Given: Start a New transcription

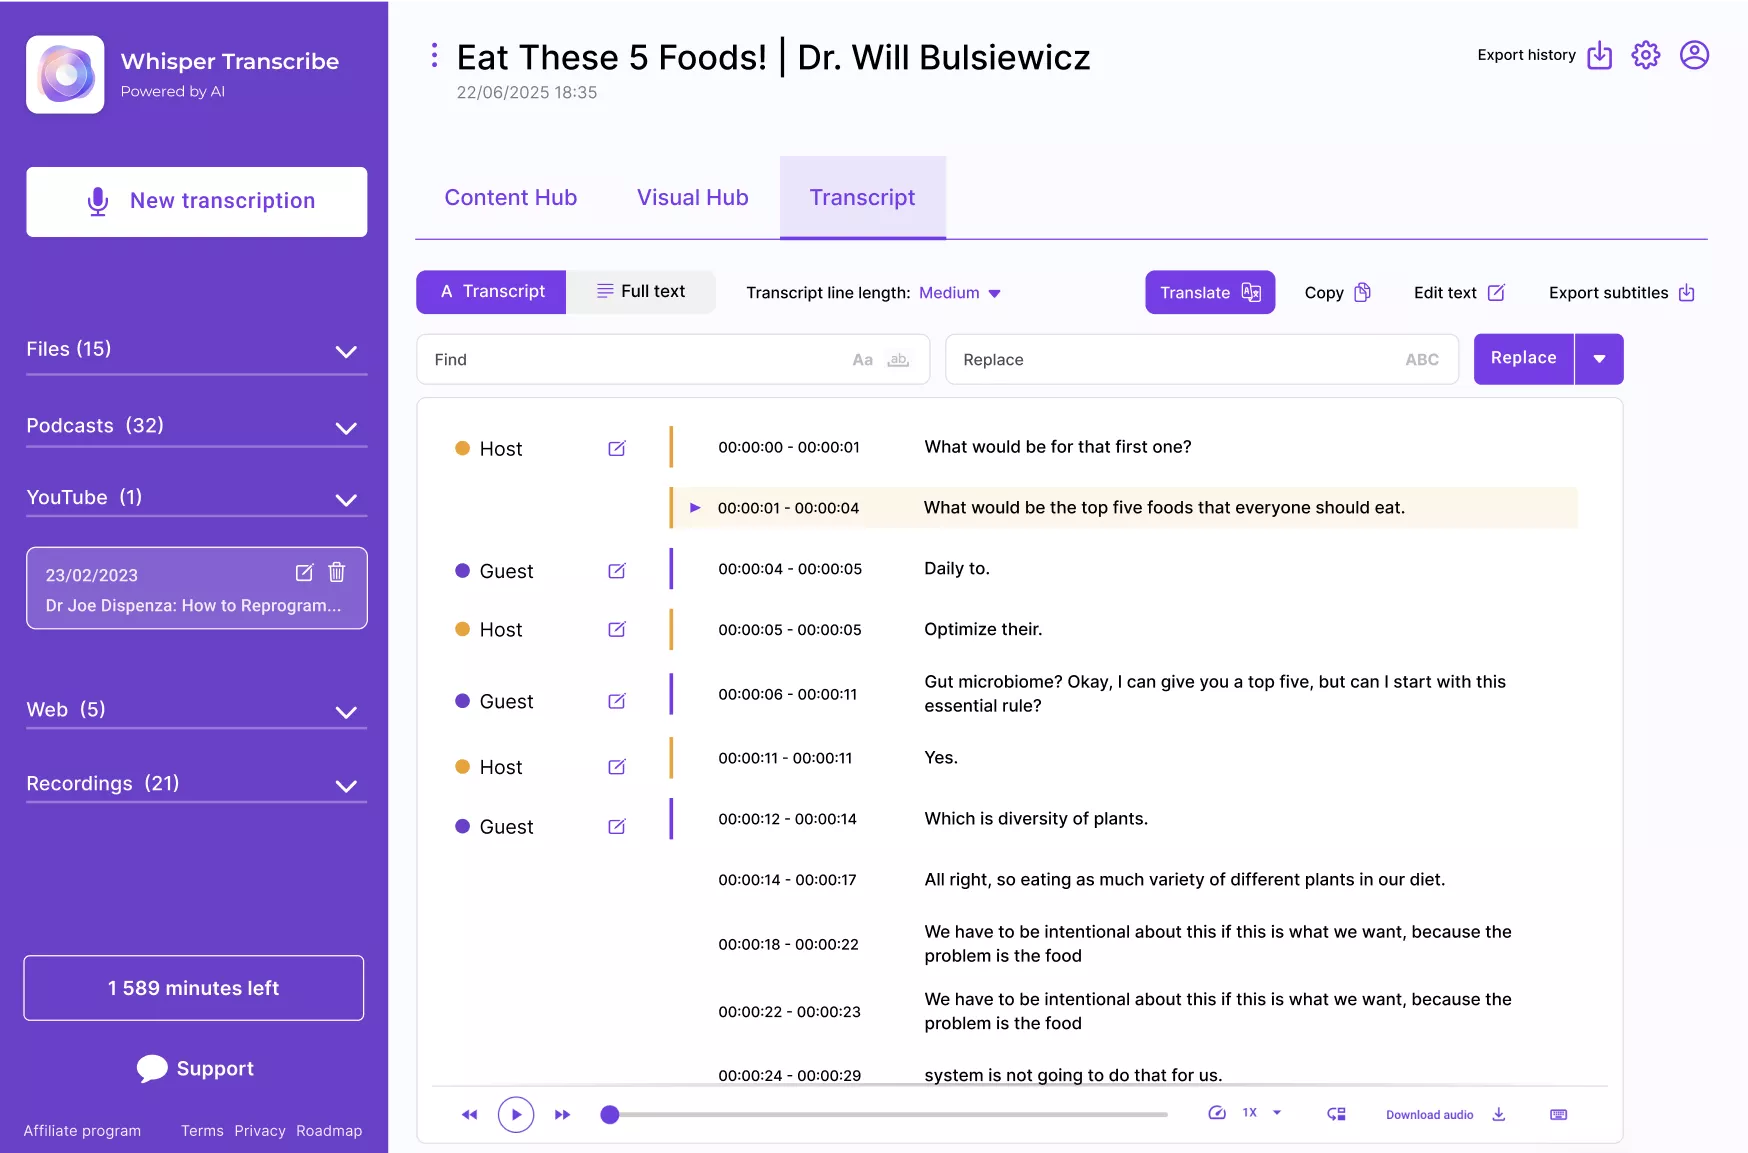Looking at the screenshot, I should coord(197,202).
